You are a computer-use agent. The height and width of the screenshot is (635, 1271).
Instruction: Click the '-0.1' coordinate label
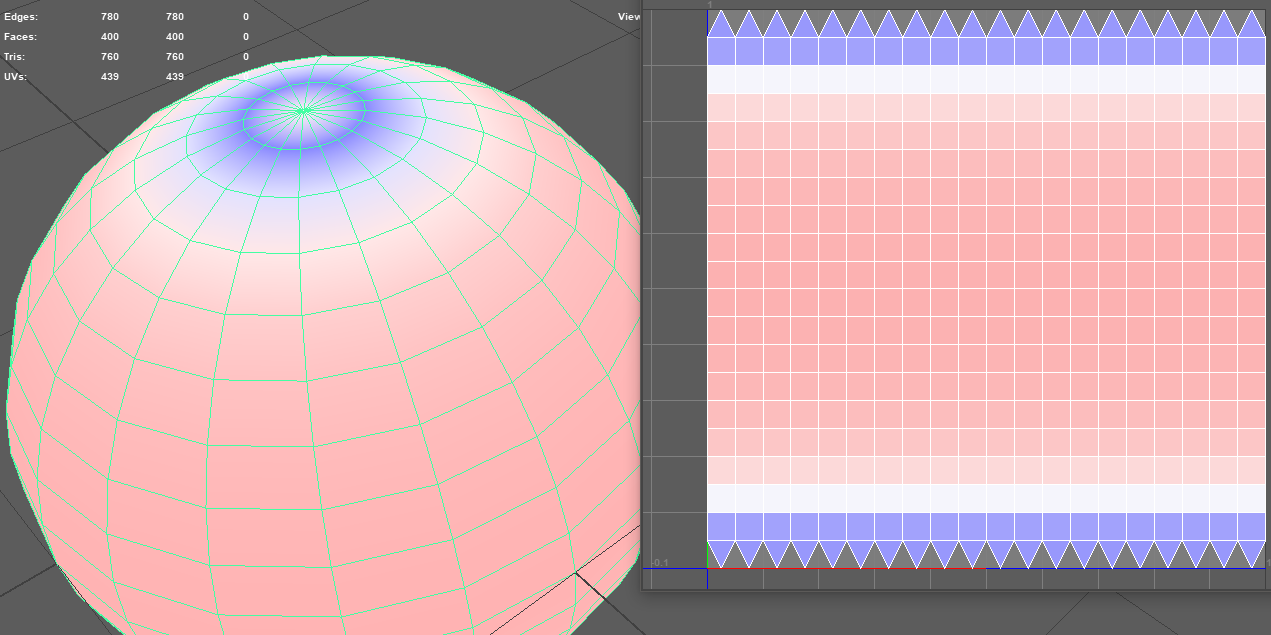coord(658,561)
